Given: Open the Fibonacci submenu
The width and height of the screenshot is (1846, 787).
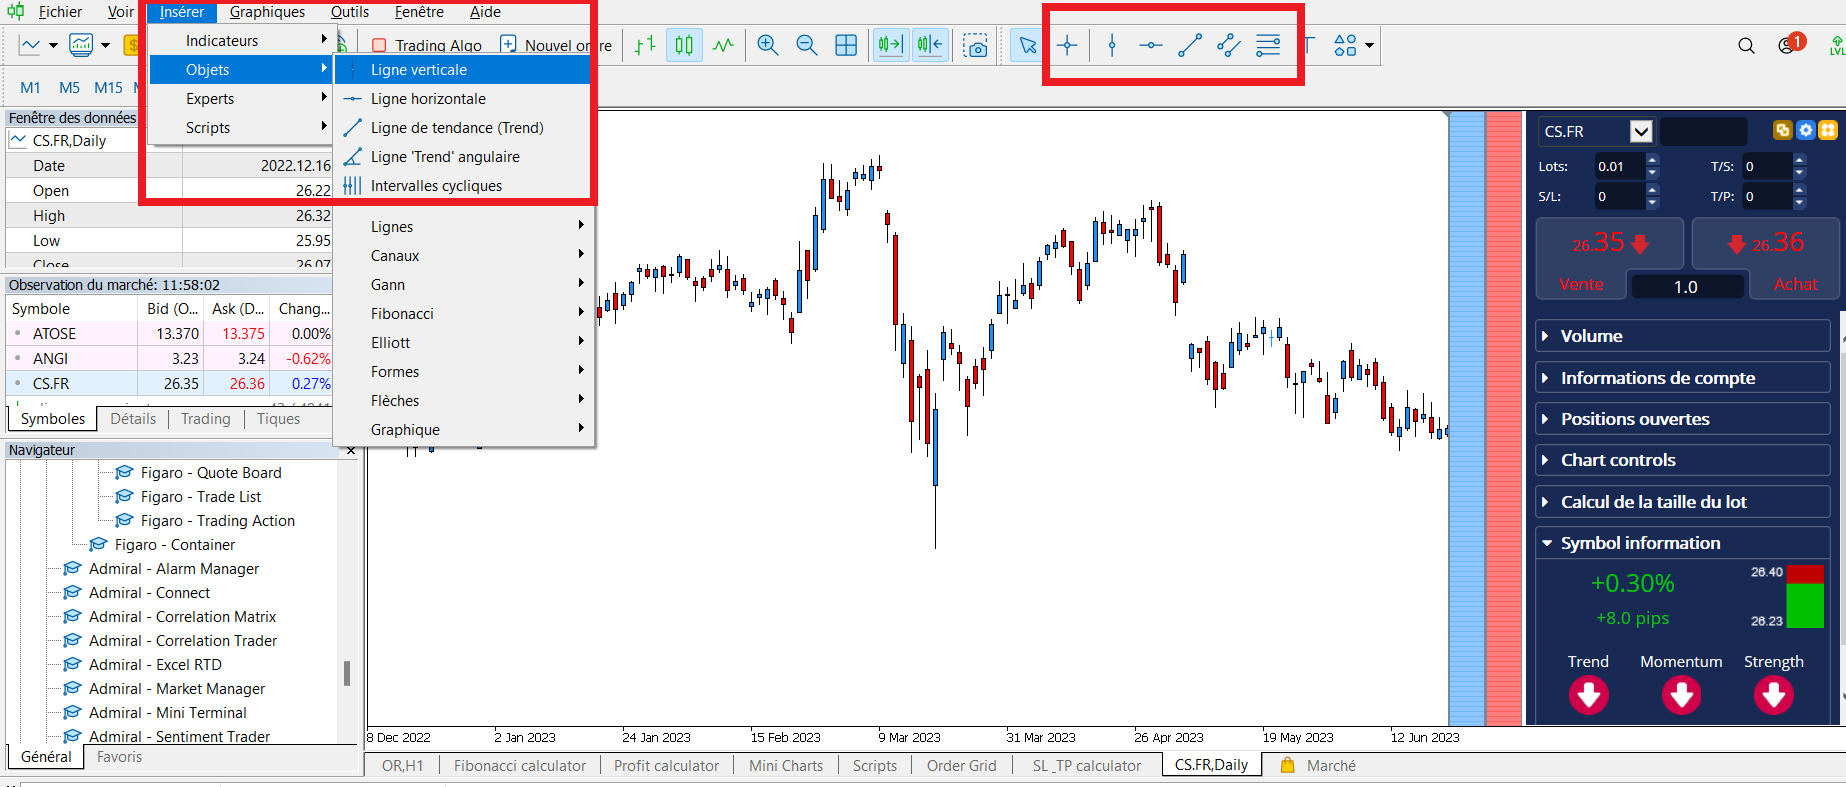Looking at the screenshot, I should (x=464, y=314).
